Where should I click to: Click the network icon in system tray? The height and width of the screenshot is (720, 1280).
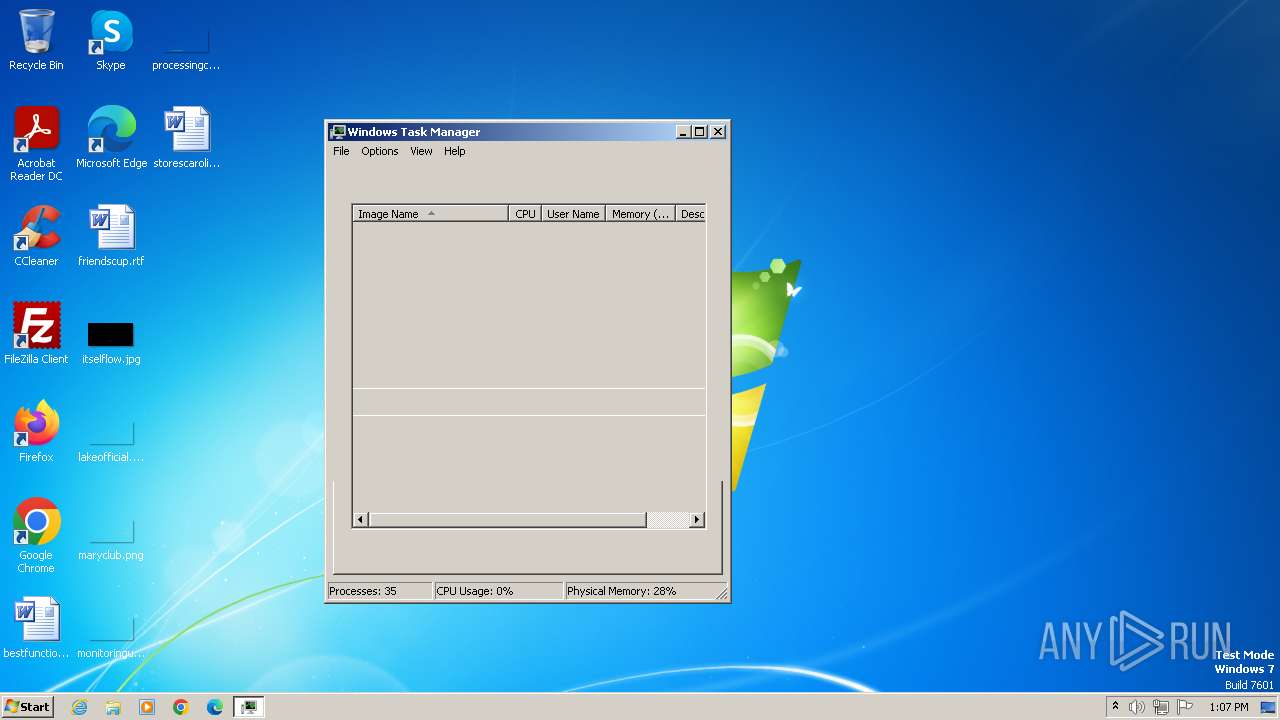tap(1161, 707)
